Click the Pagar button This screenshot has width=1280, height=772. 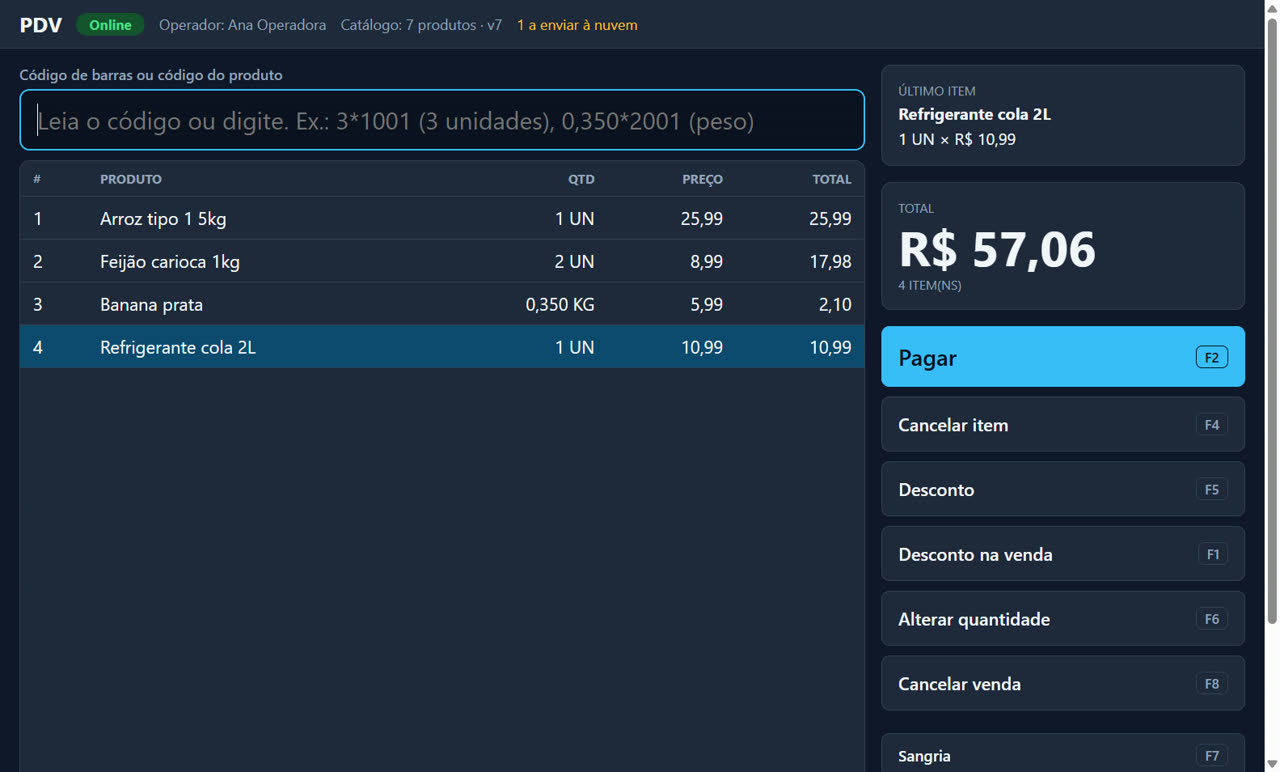pyautogui.click(x=1062, y=357)
